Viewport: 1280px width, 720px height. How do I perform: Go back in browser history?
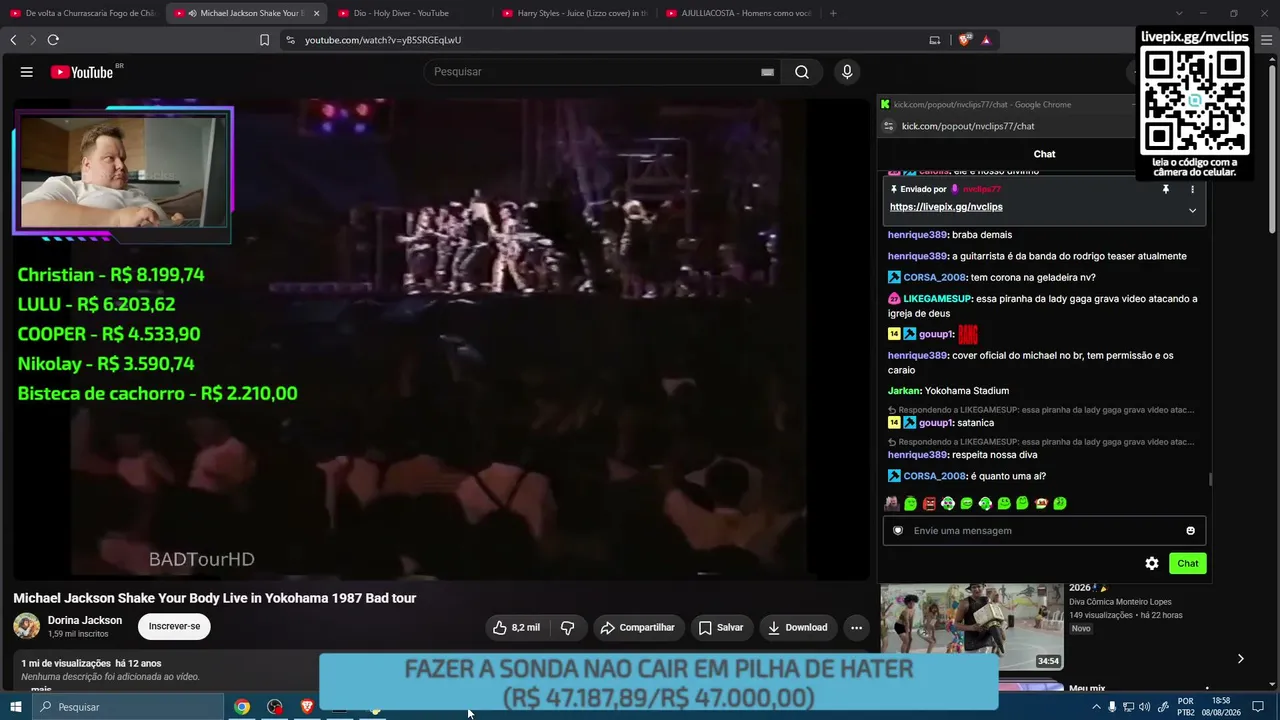(13, 40)
